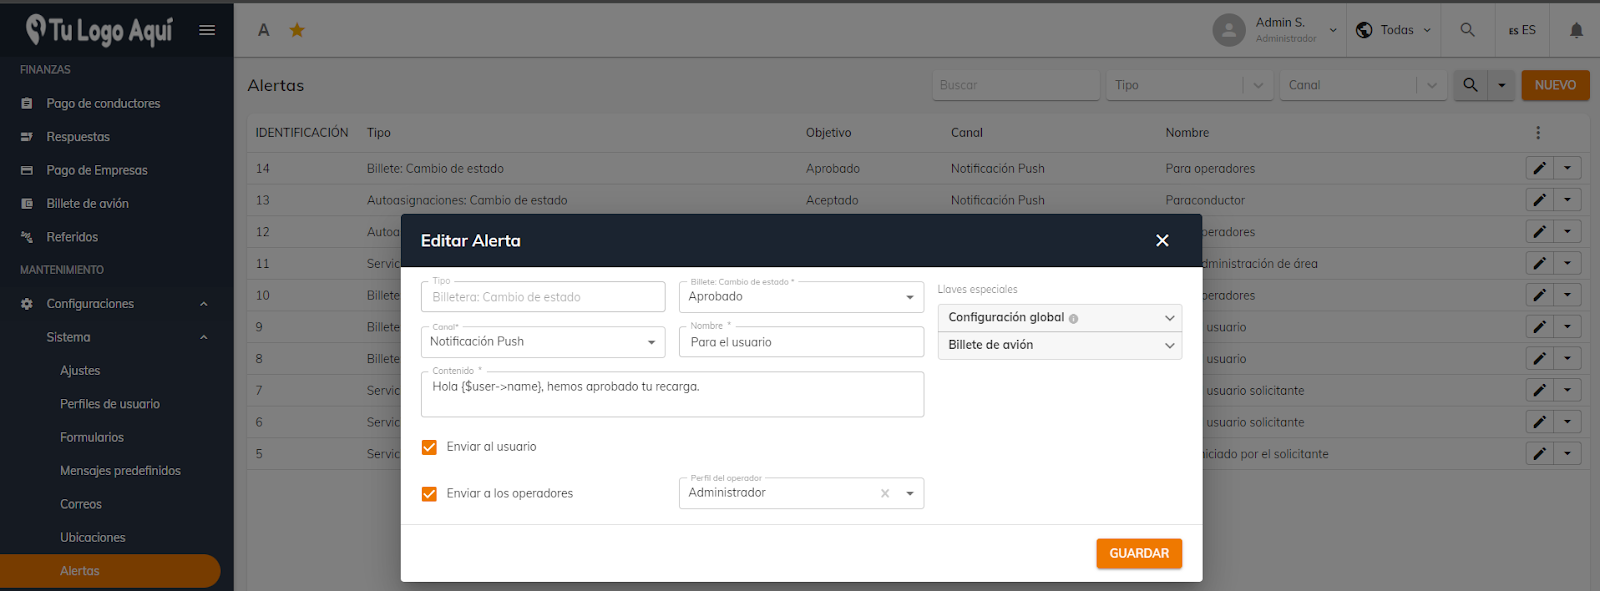The height and width of the screenshot is (591, 1600).
Task: Click the Tu Logo Aquí logo
Action: pyautogui.click(x=99, y=30)
